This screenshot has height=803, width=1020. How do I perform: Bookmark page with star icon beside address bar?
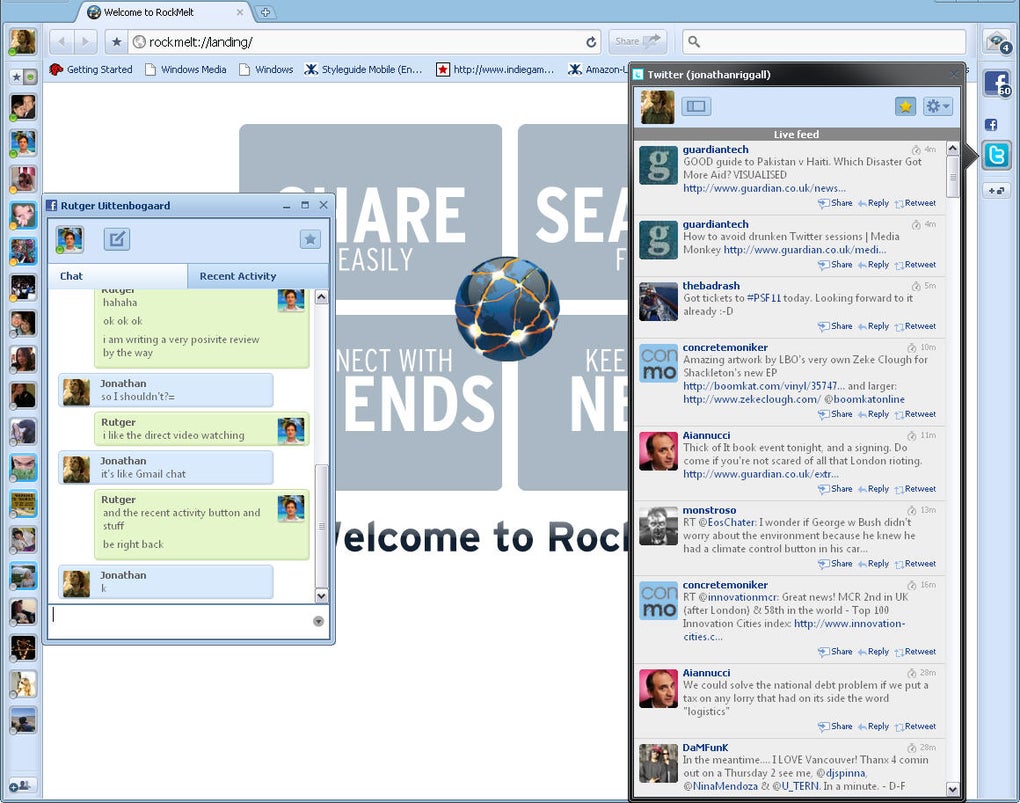pyautogui.click(x=116, y=42)
